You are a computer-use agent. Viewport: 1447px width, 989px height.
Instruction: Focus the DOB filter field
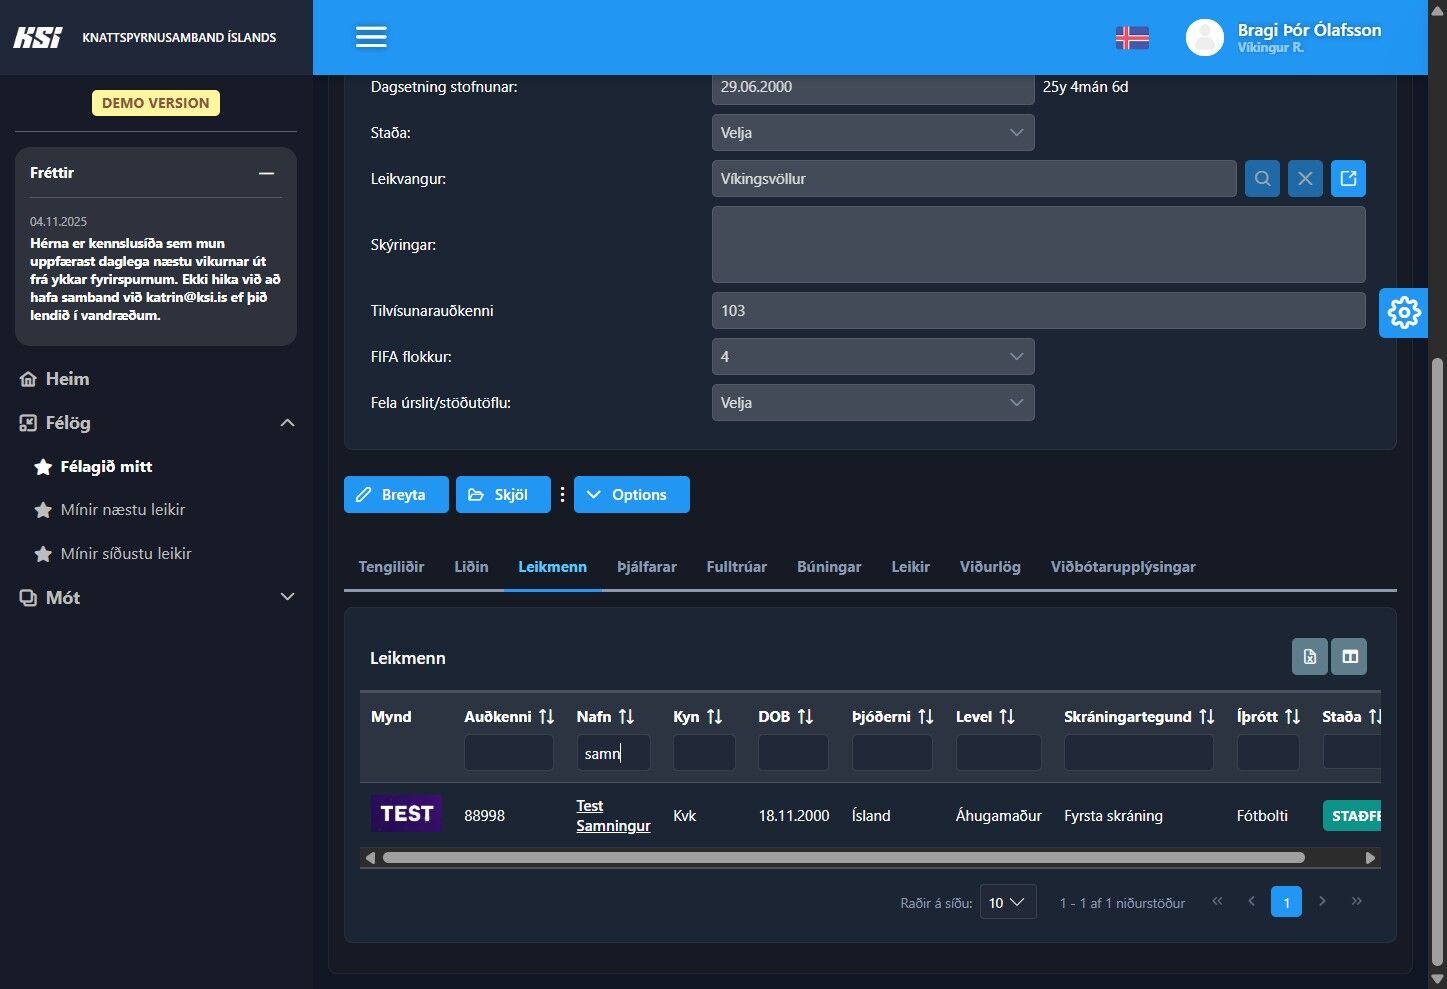tap(793, 752)
